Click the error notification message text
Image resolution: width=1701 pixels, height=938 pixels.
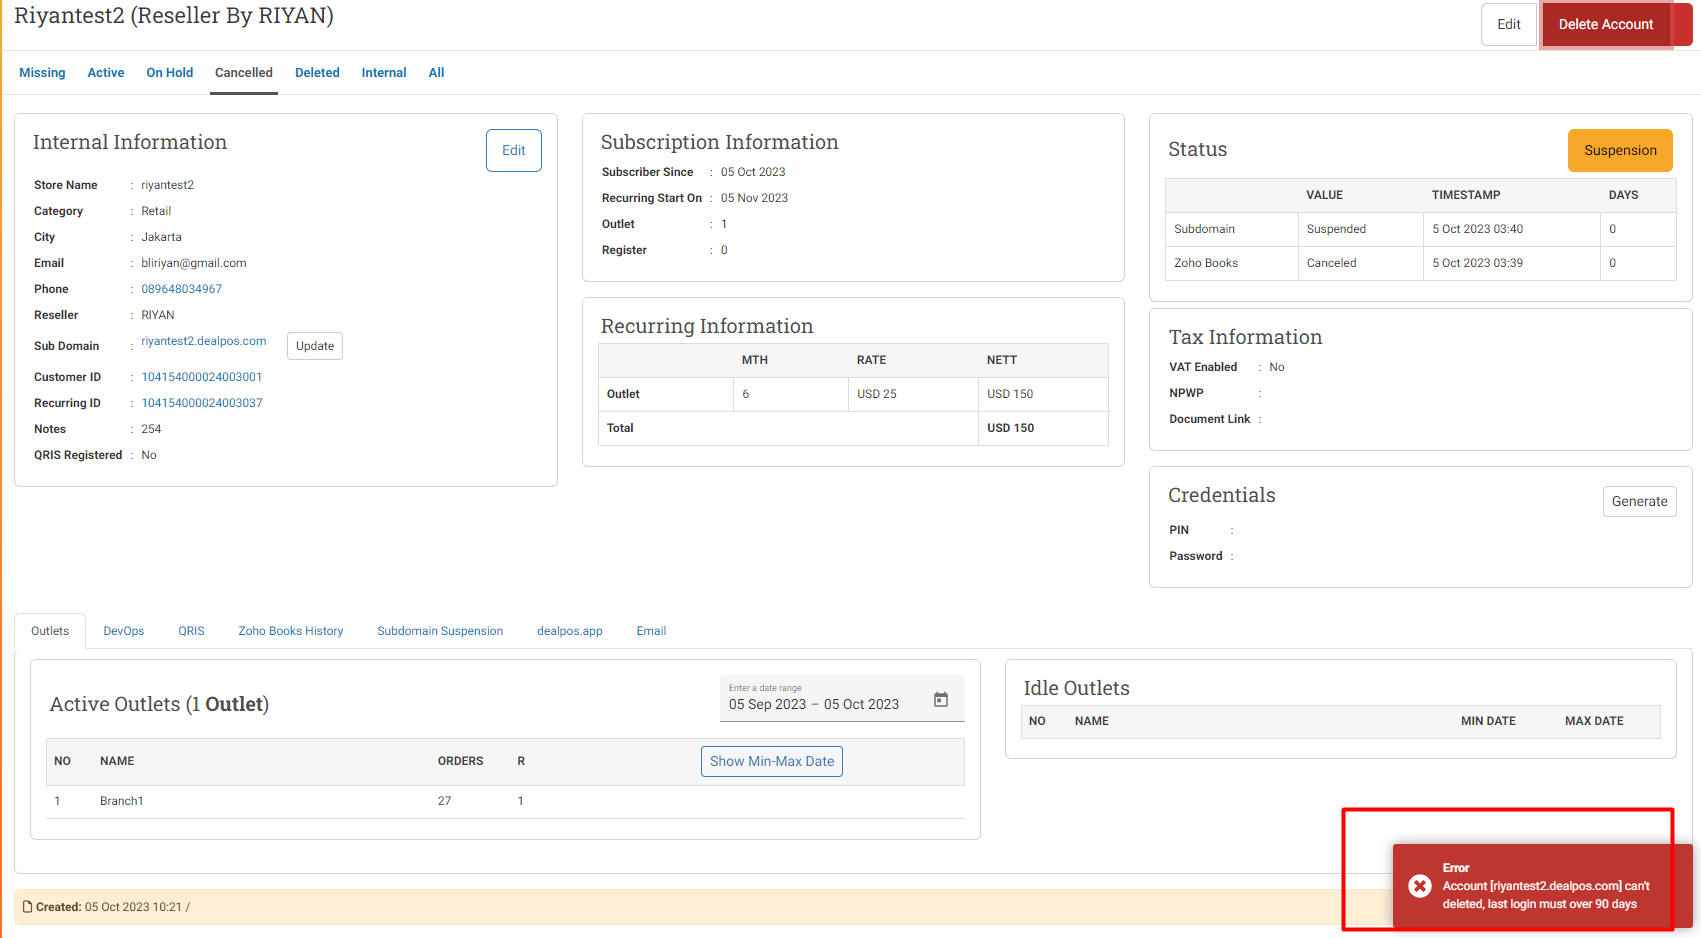(x=1545, y=895)
